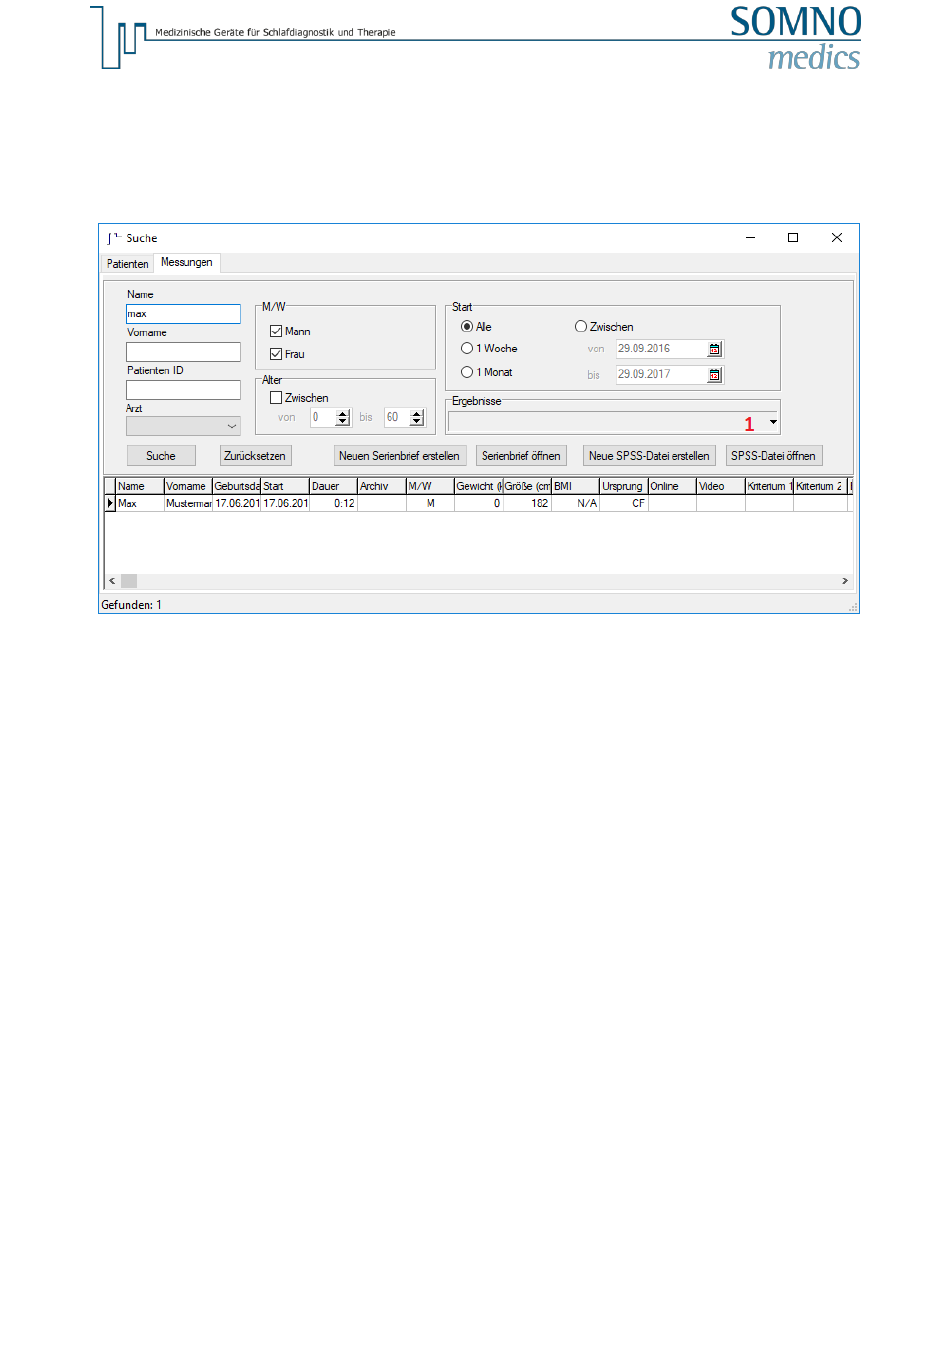
Task: Click the 182 height cell
Action: (x=527, y=503)
